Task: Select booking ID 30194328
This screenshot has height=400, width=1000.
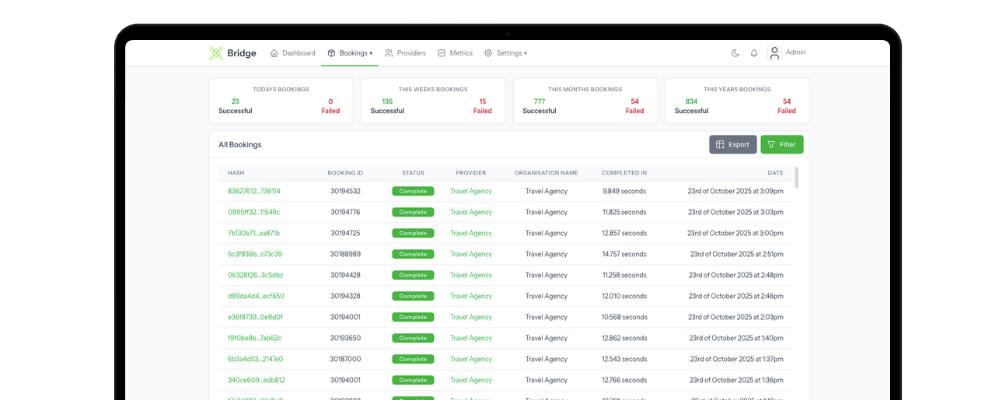Action: (x=346, y=296)
